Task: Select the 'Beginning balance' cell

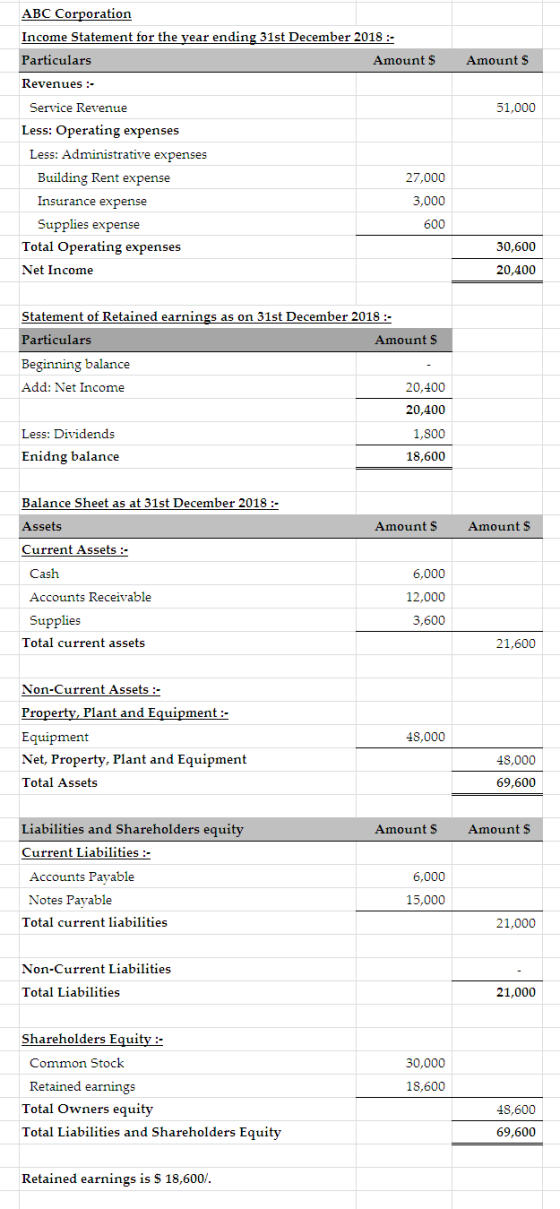Action: pos(75,364)
